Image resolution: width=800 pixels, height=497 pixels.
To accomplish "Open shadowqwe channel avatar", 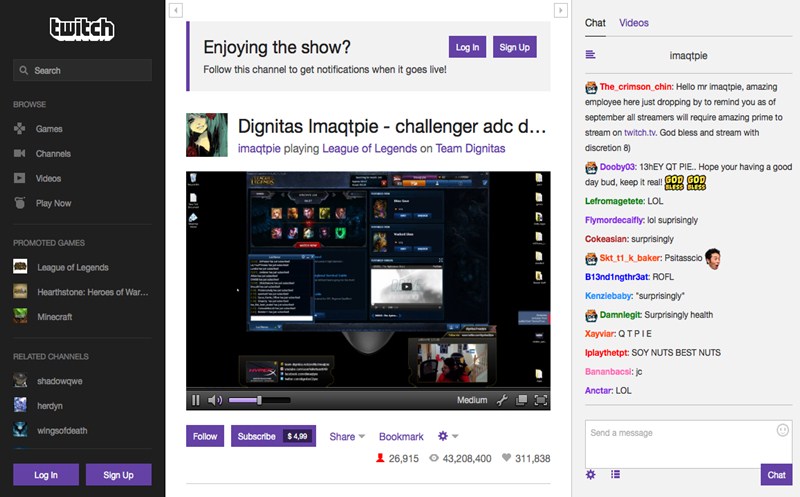I will click(20, 381).
